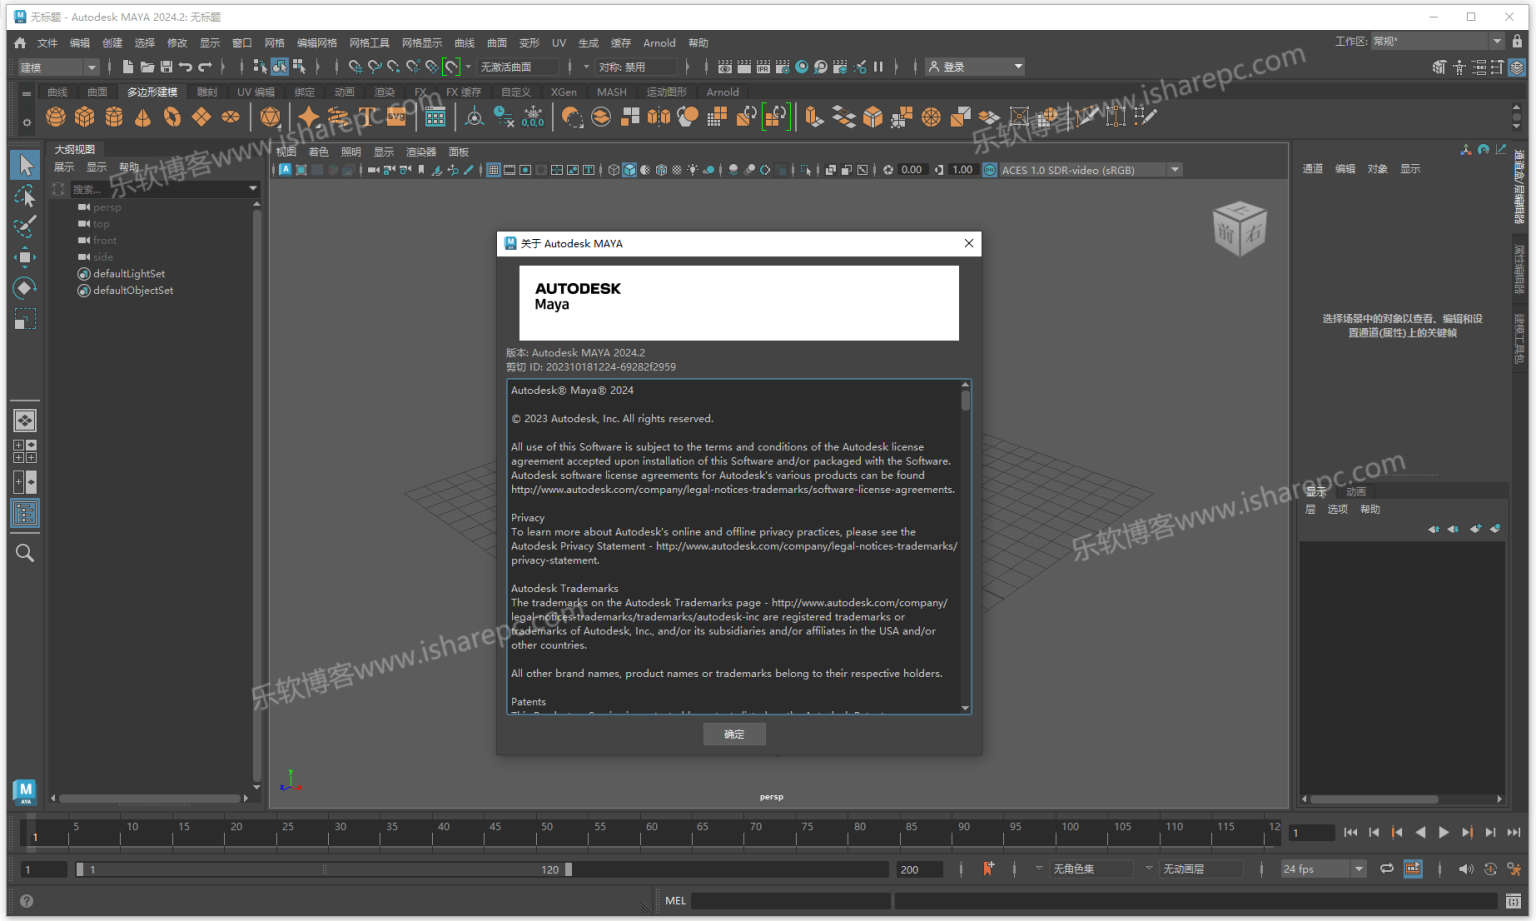The image size is (1536, 921).
Task: Select the Lasso tool in toolbox
Action: click(x=25, y=196)
